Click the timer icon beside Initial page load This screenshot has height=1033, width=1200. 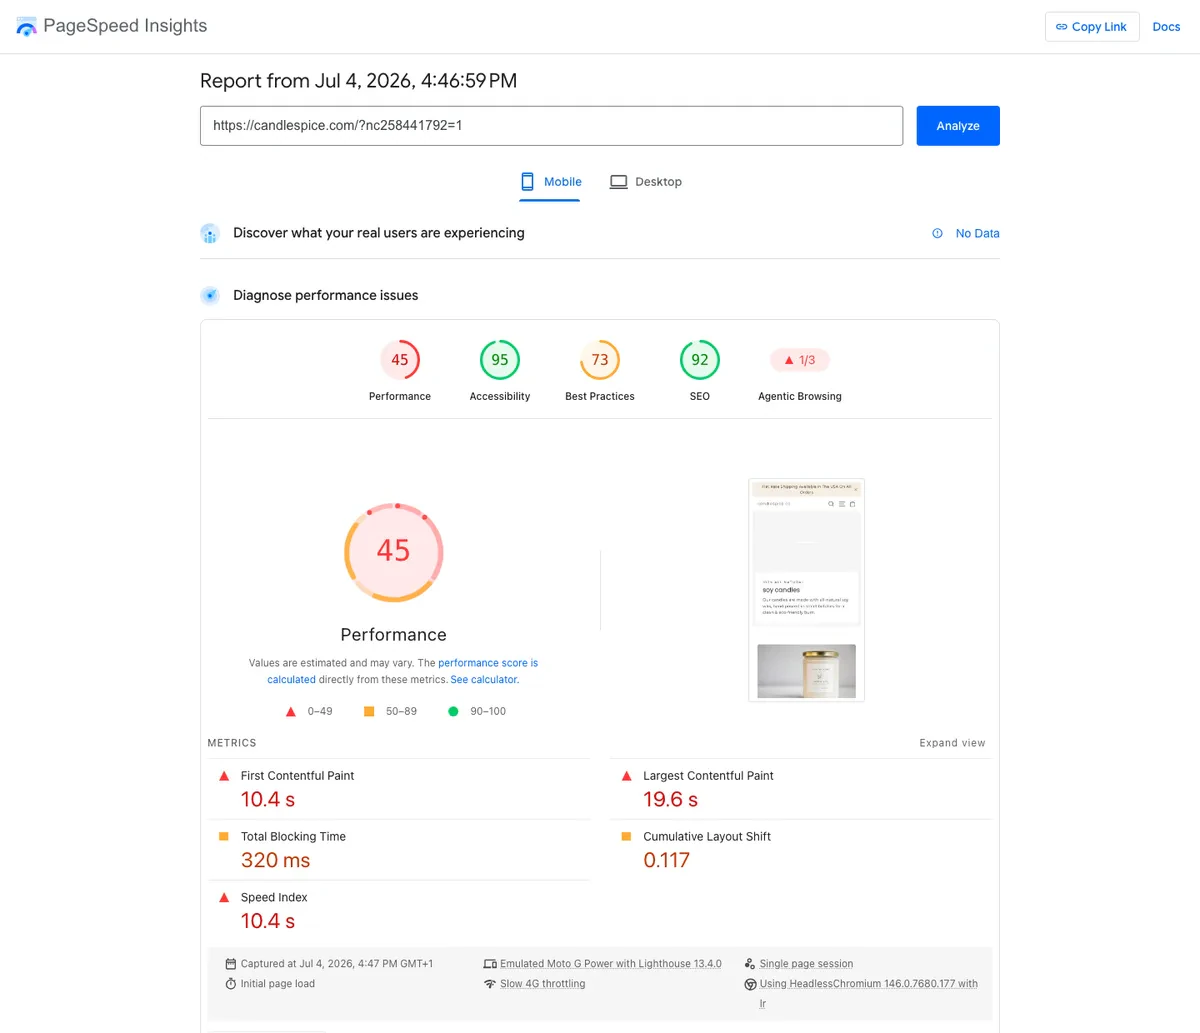(231, 984)
